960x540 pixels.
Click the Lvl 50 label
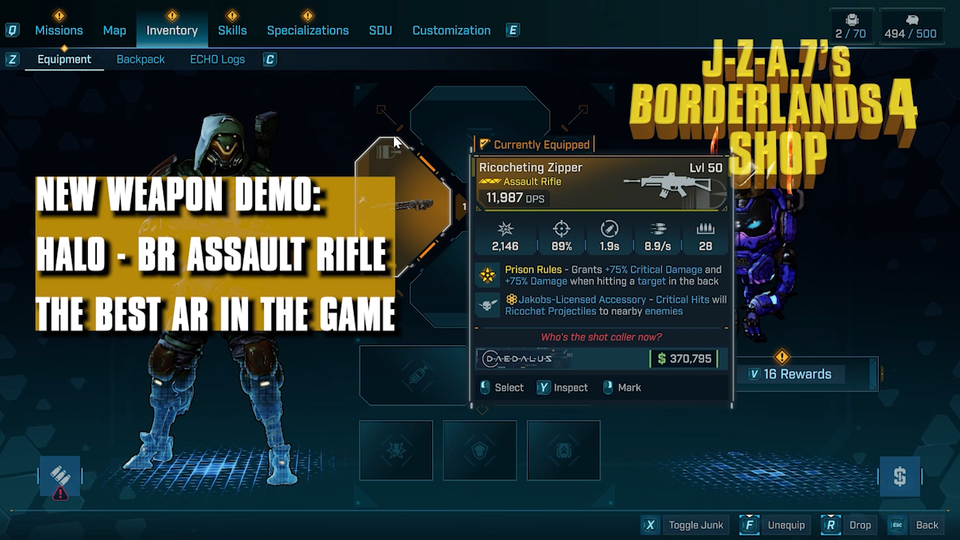(x=706, y=168)
